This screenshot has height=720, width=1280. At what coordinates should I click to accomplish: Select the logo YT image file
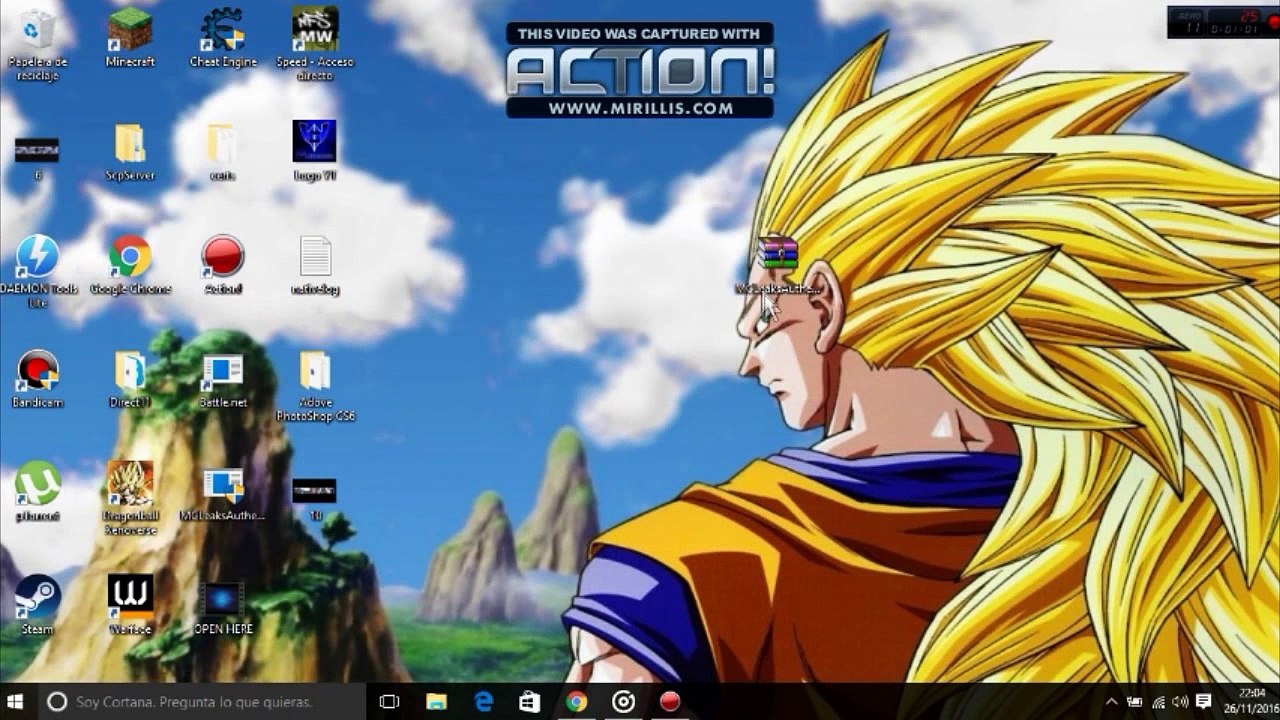(x=314, y=151)
